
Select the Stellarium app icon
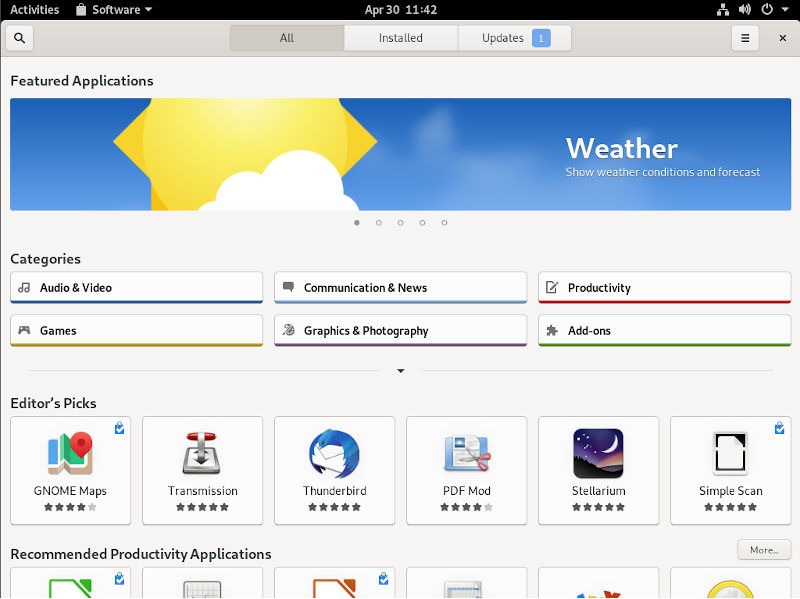[598, 470]
